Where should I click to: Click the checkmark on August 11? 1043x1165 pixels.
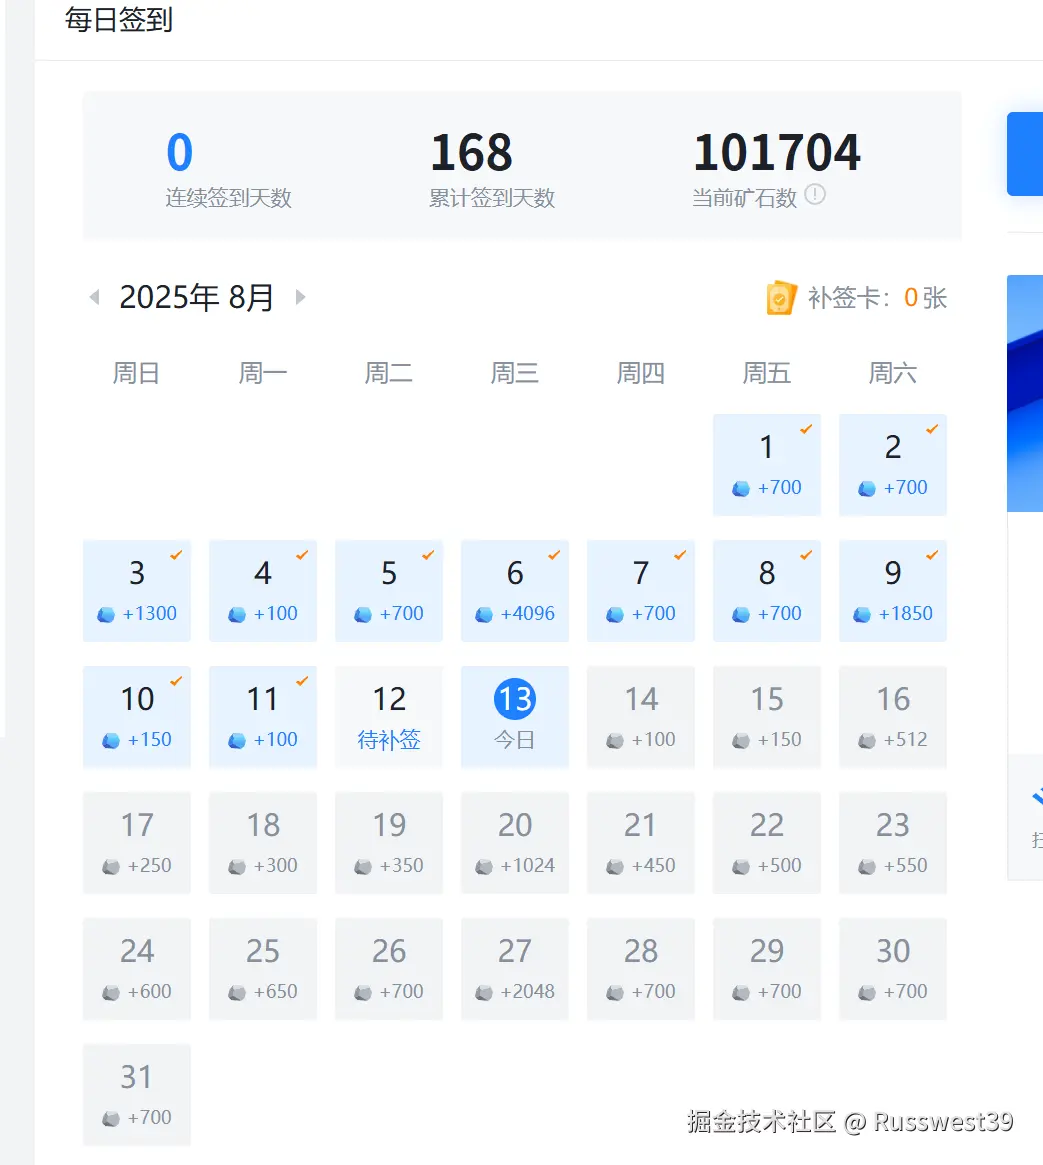click(302, 681)
